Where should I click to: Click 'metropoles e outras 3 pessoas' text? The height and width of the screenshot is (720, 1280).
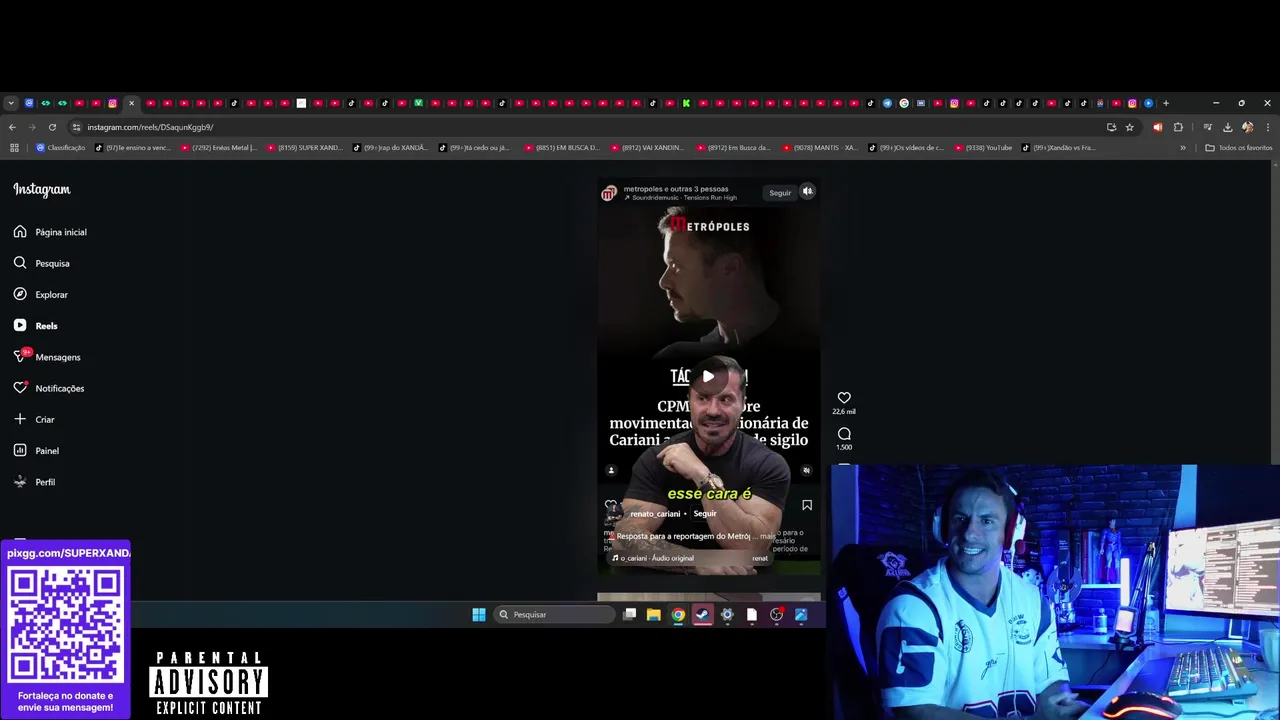pos(676,189)
